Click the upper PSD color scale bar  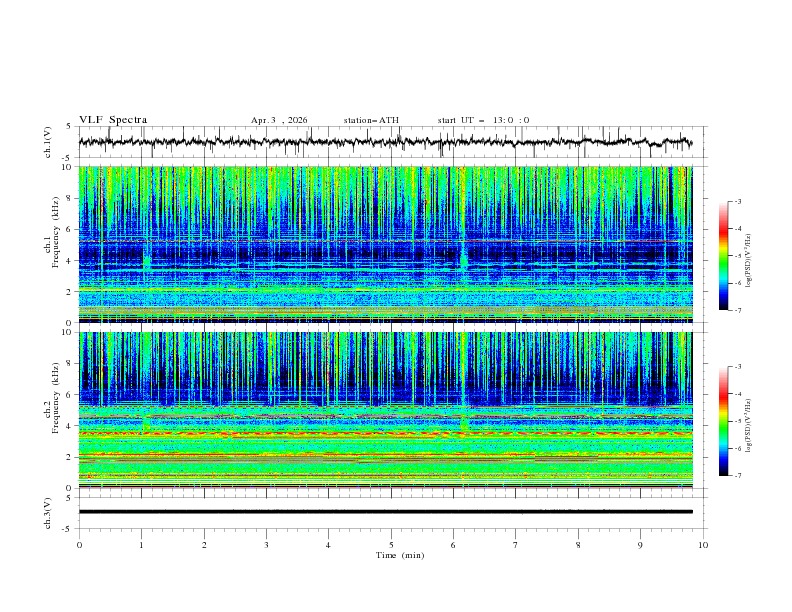723,255
